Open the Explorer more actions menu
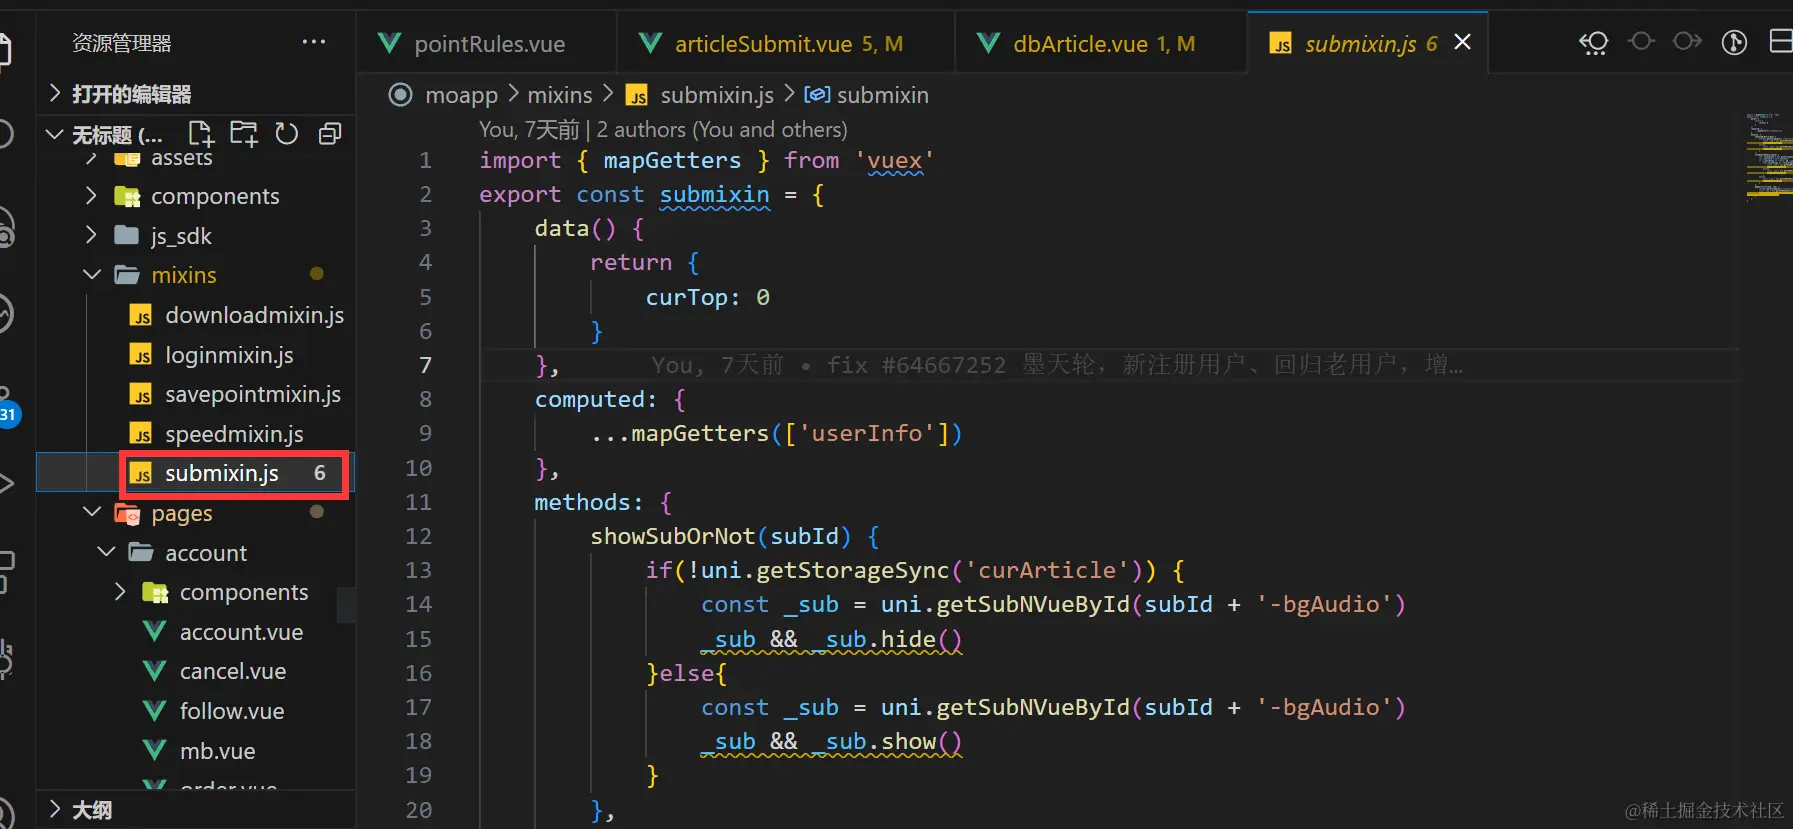 coord(314,42)
